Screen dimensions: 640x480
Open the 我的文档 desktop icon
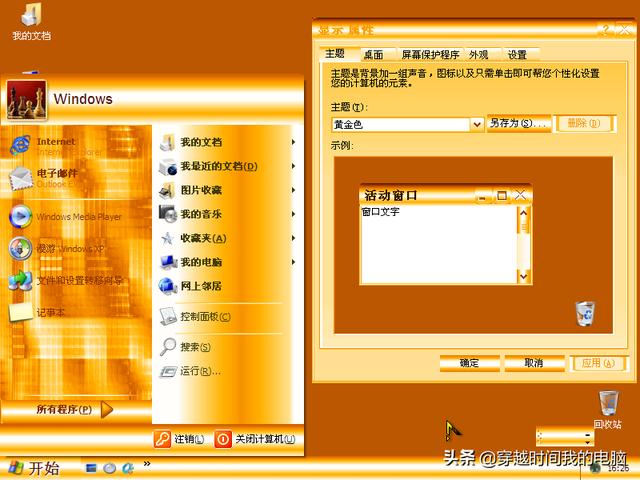click(x=31, y=21)
